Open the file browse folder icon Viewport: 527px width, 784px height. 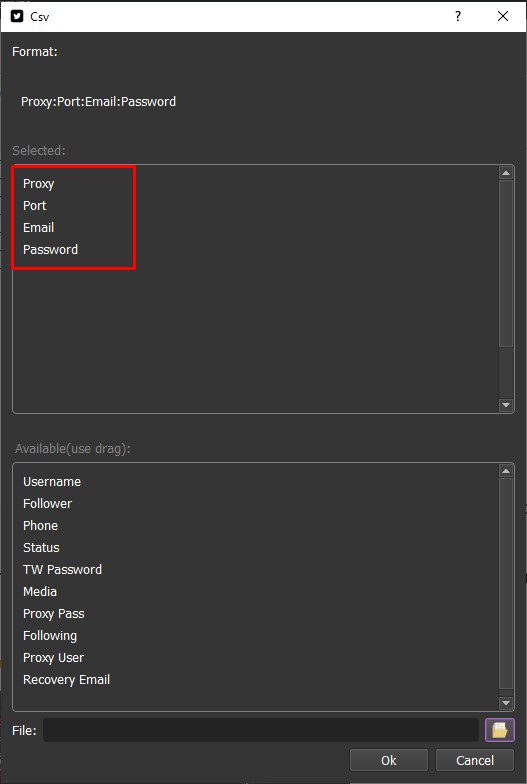click(500, 730)
